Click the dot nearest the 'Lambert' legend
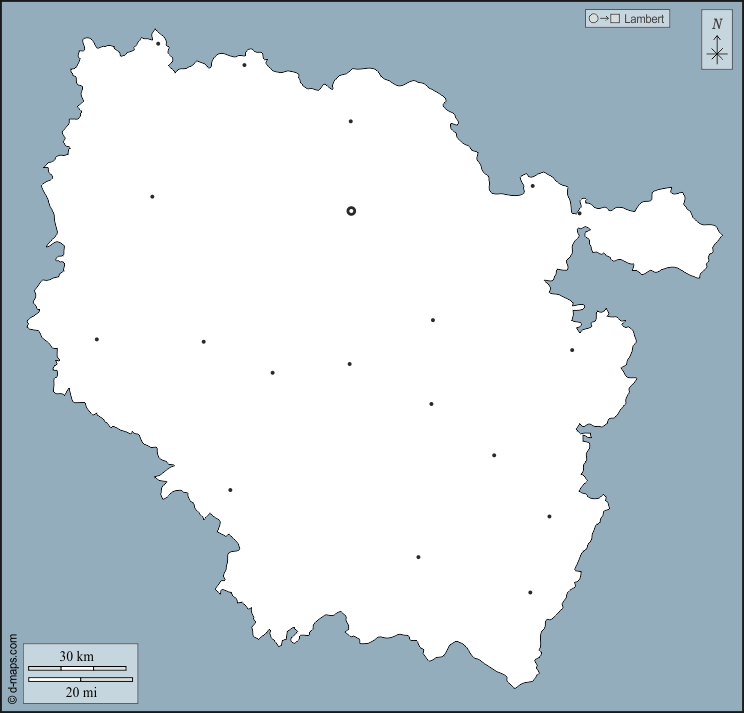Screen dimensions: 744x713 pos(532,185)
